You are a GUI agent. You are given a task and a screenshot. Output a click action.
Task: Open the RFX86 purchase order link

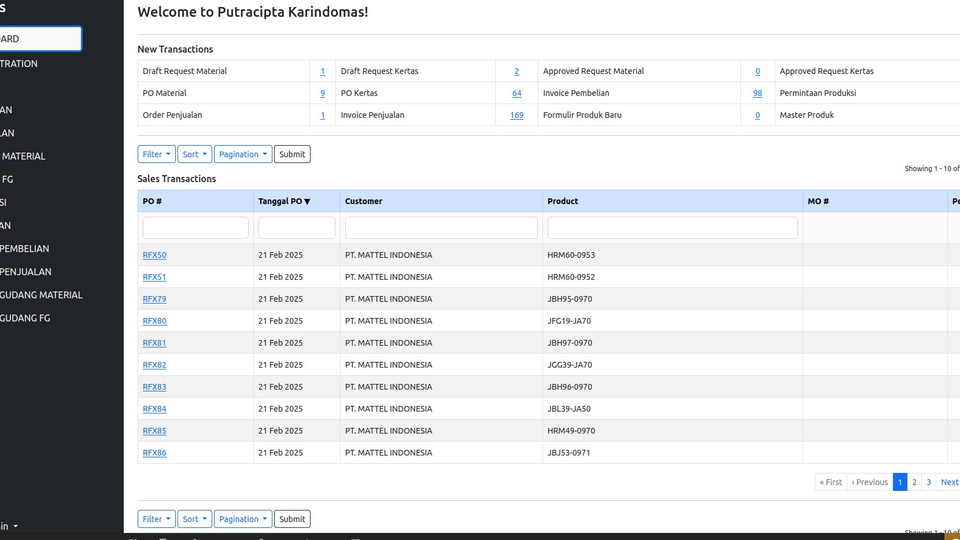click(x=154, y=453)
